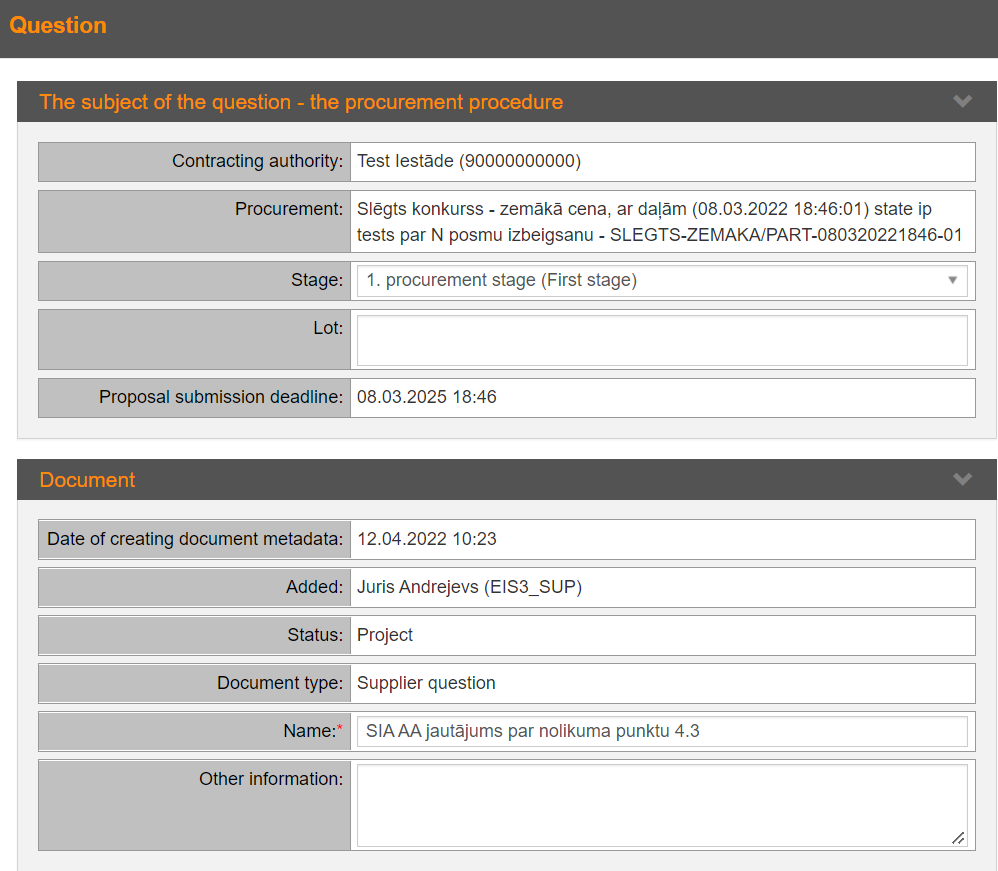Click into the Lot input field
Viewport: 998px width, 871px height.
[x=661, y=340]
